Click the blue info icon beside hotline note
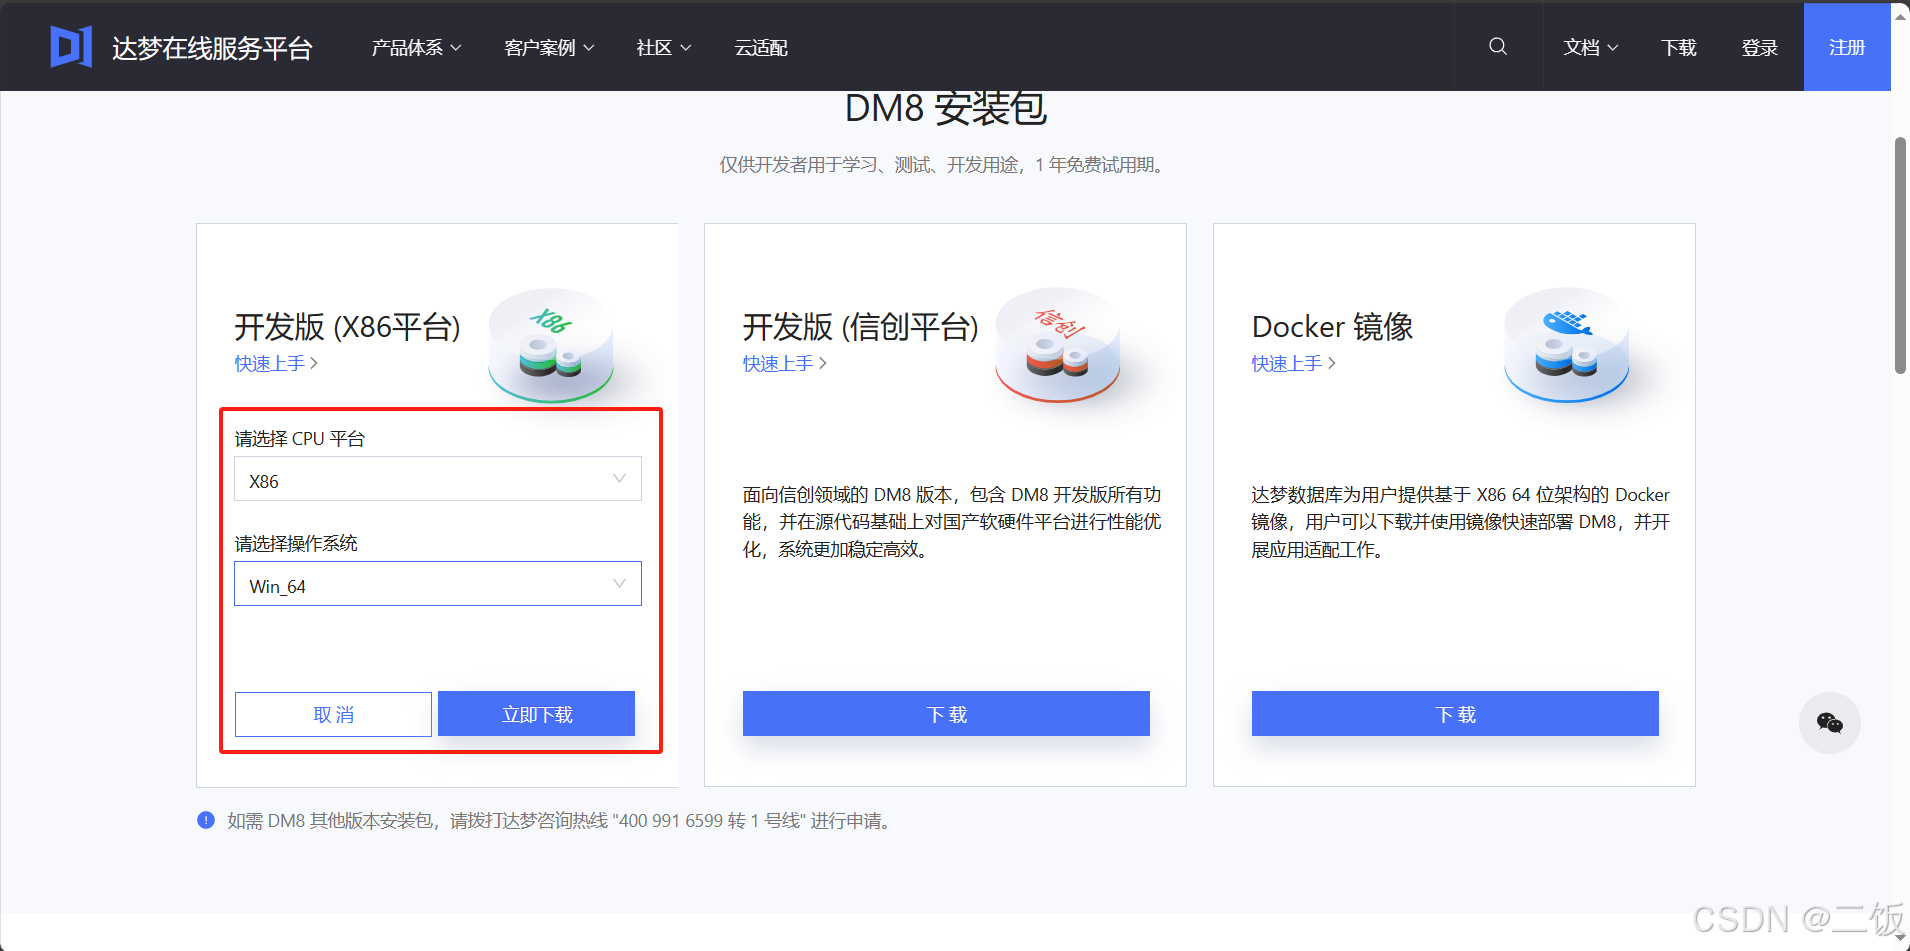1910x951 pixels. pos(206,820)
